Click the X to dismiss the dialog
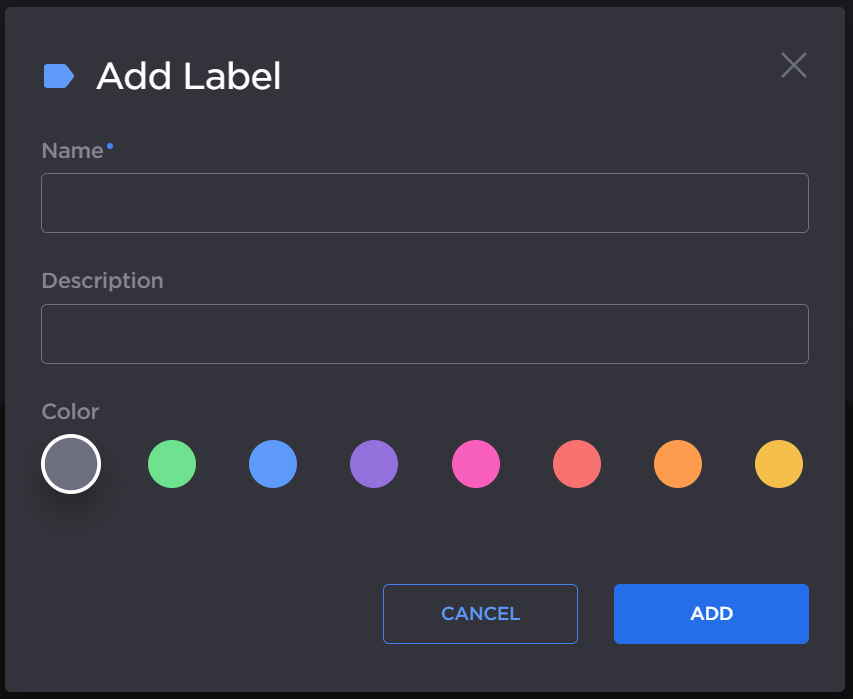The height and width of the screenshot is (699, 853). coord(793,65)
